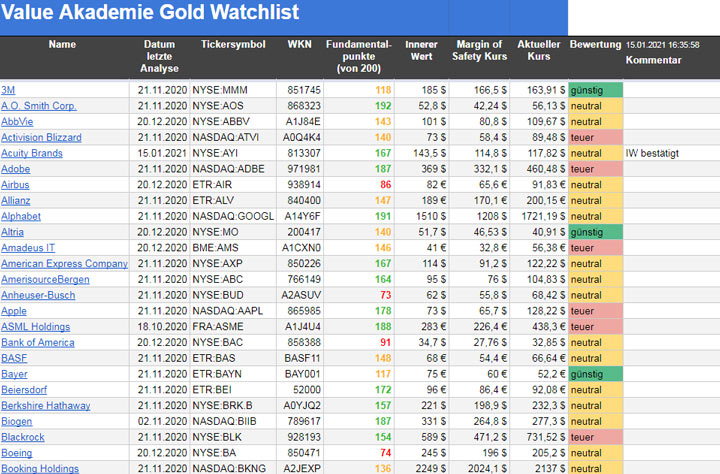The width and height of the screenshot is (720, 474).
Task: Select margin of safety cell 471,2 $
Action: [479, 437]
